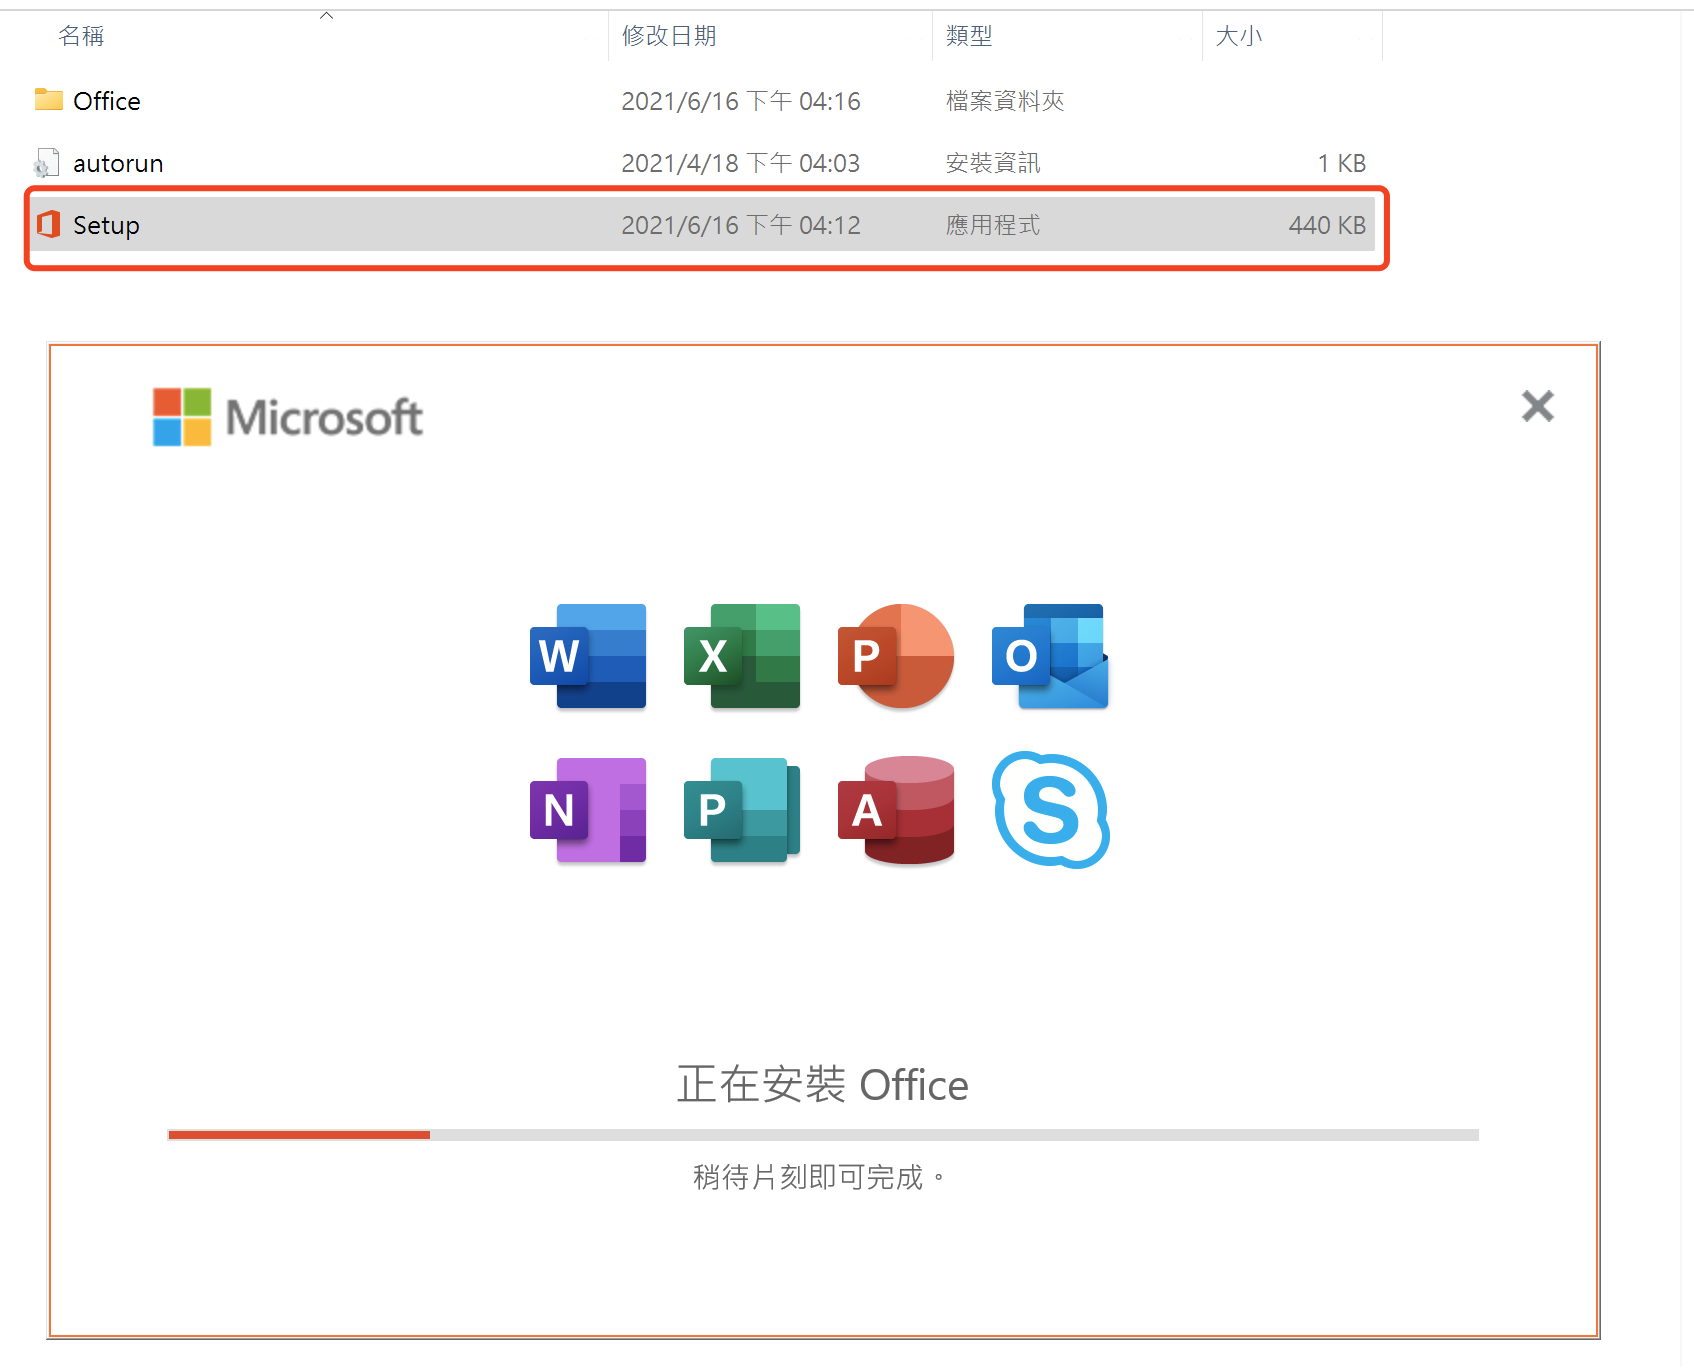Click the Word app icon
Viewport: 1694px width, 1368px height.
coord(588,656)
